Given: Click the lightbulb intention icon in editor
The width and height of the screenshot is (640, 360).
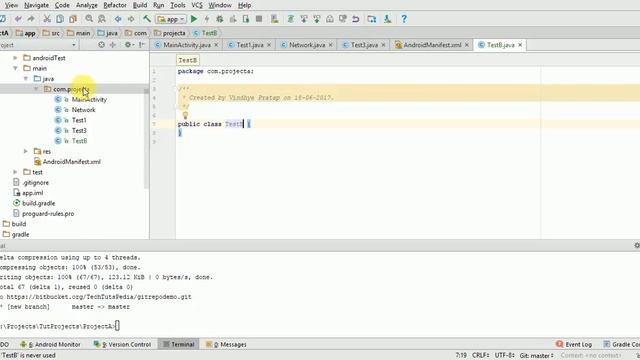Looking at the screenshot, I should (x=185, y=116).
